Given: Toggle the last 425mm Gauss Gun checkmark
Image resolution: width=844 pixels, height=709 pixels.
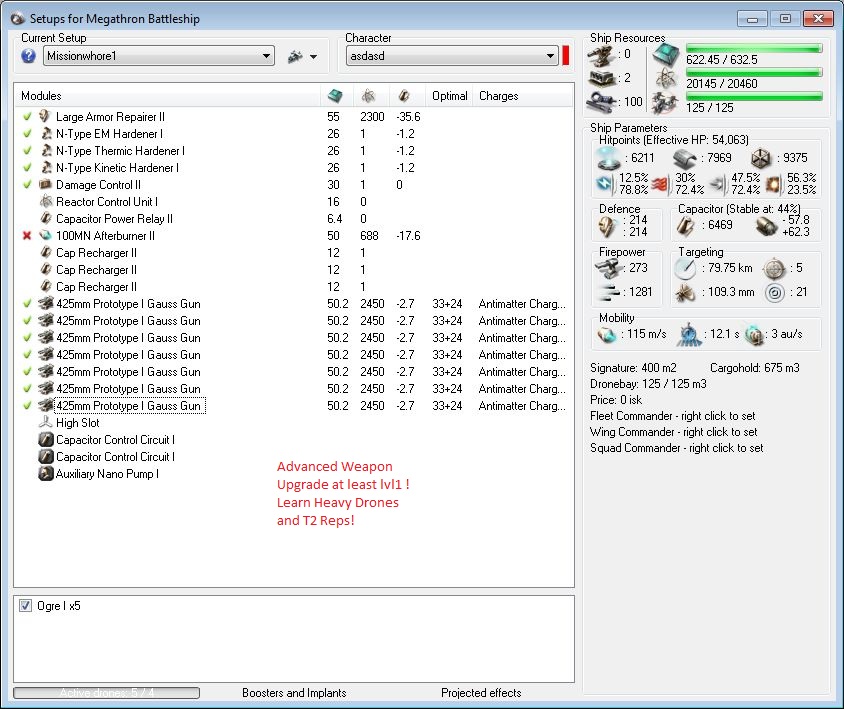Looking at the screenshot, I should point(27,405).
